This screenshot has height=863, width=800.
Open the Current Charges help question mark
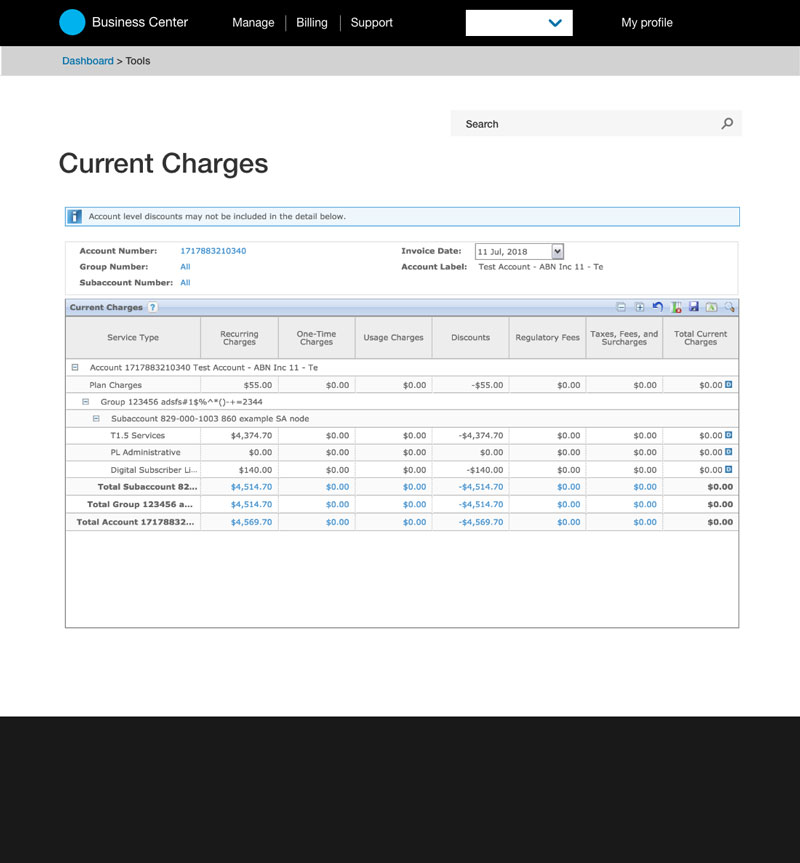(x=152, y=307)
